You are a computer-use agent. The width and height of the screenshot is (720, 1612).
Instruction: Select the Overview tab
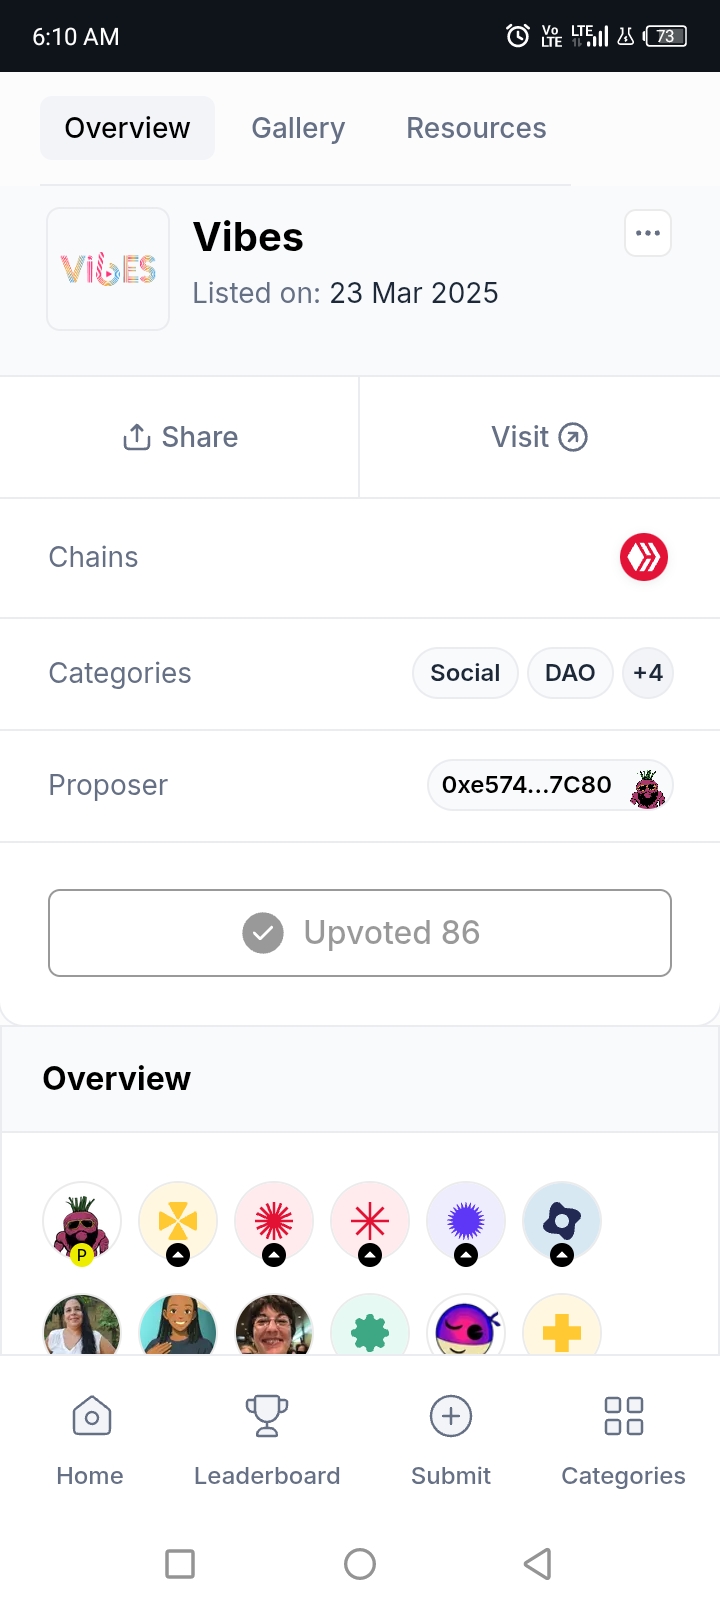pyautogui.click(x=127, y=128)
